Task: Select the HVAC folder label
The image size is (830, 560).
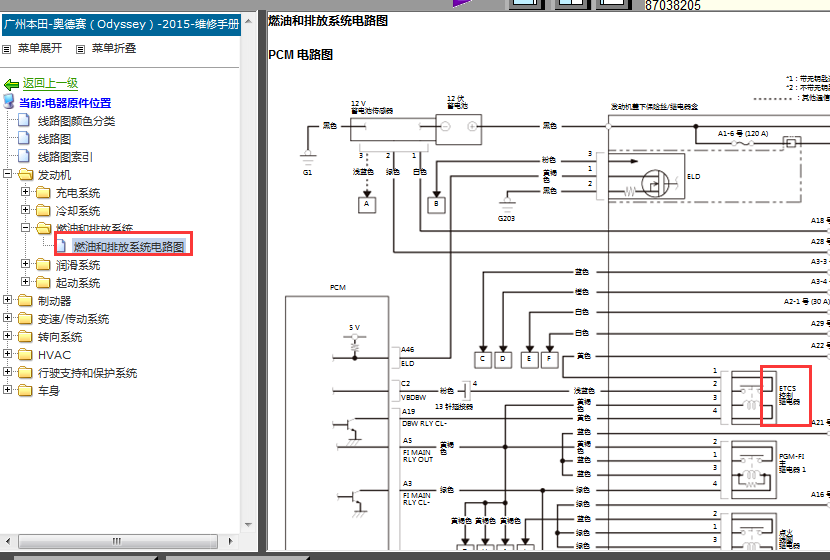Action: coord(54,355)
